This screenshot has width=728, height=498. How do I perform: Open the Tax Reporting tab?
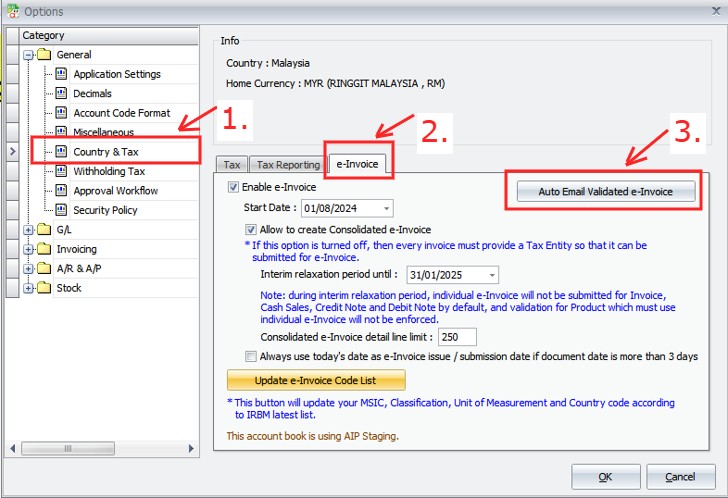point(287,165)
